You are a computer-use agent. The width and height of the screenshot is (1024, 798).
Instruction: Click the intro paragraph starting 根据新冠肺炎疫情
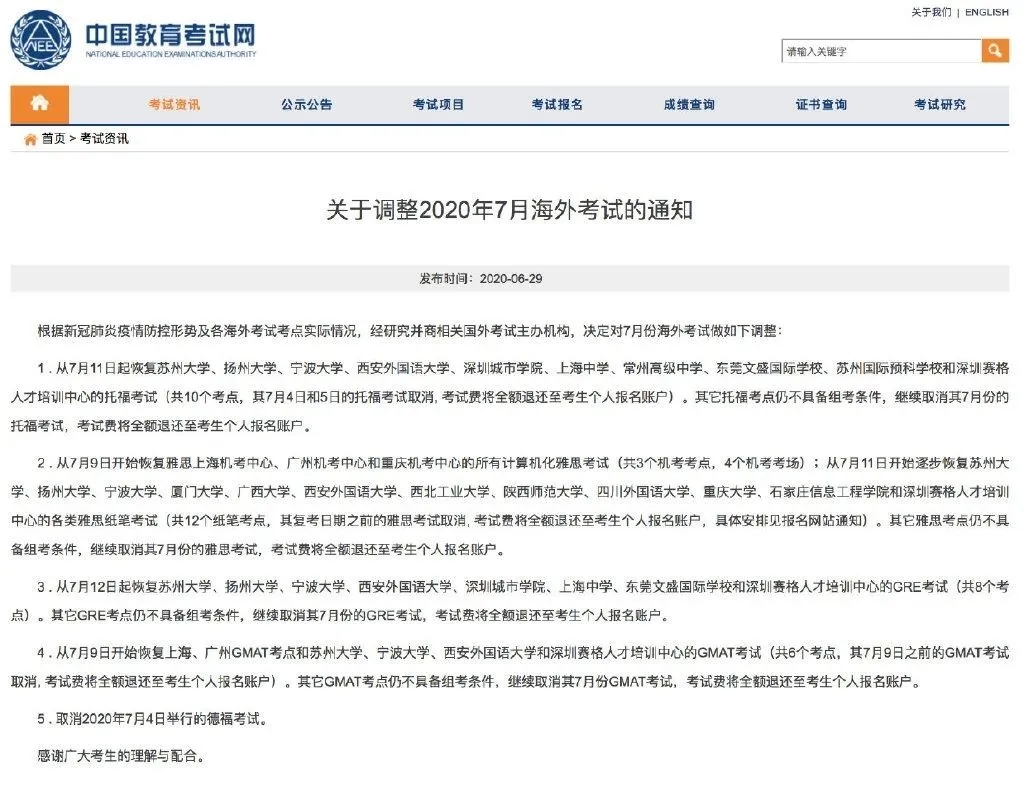(x=409, y=331)
